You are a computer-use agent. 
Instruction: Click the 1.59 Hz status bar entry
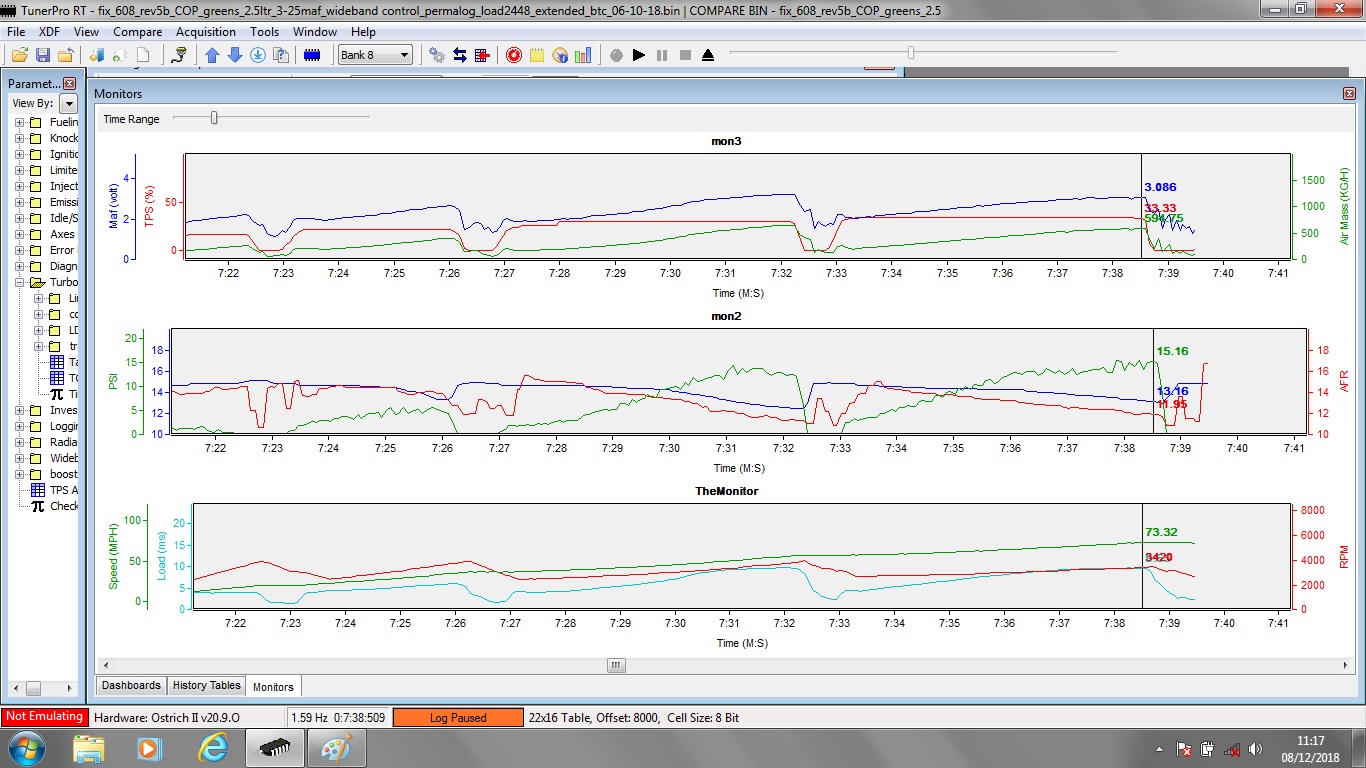pyautogui.click(x=307, y=717)
